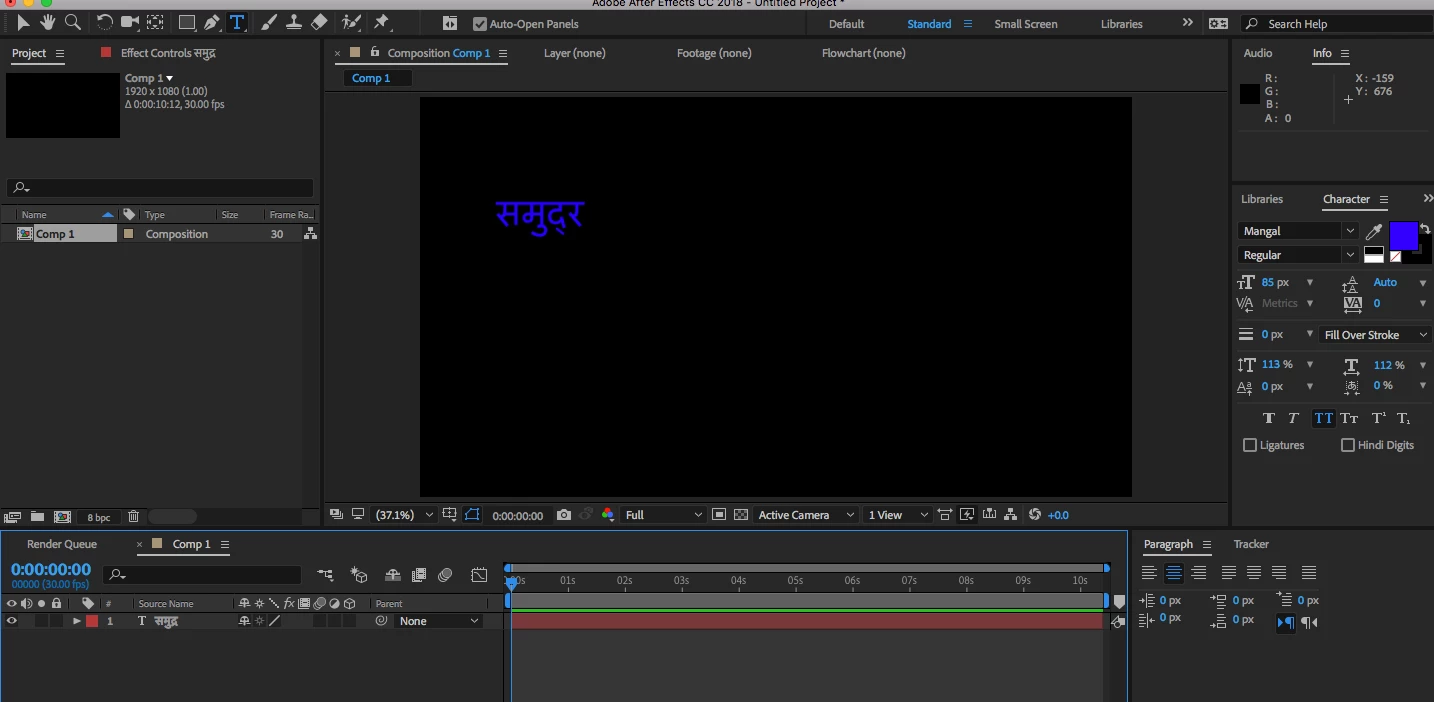Click the Reset Exposure icon in viewer

(x=1035, y=515)
